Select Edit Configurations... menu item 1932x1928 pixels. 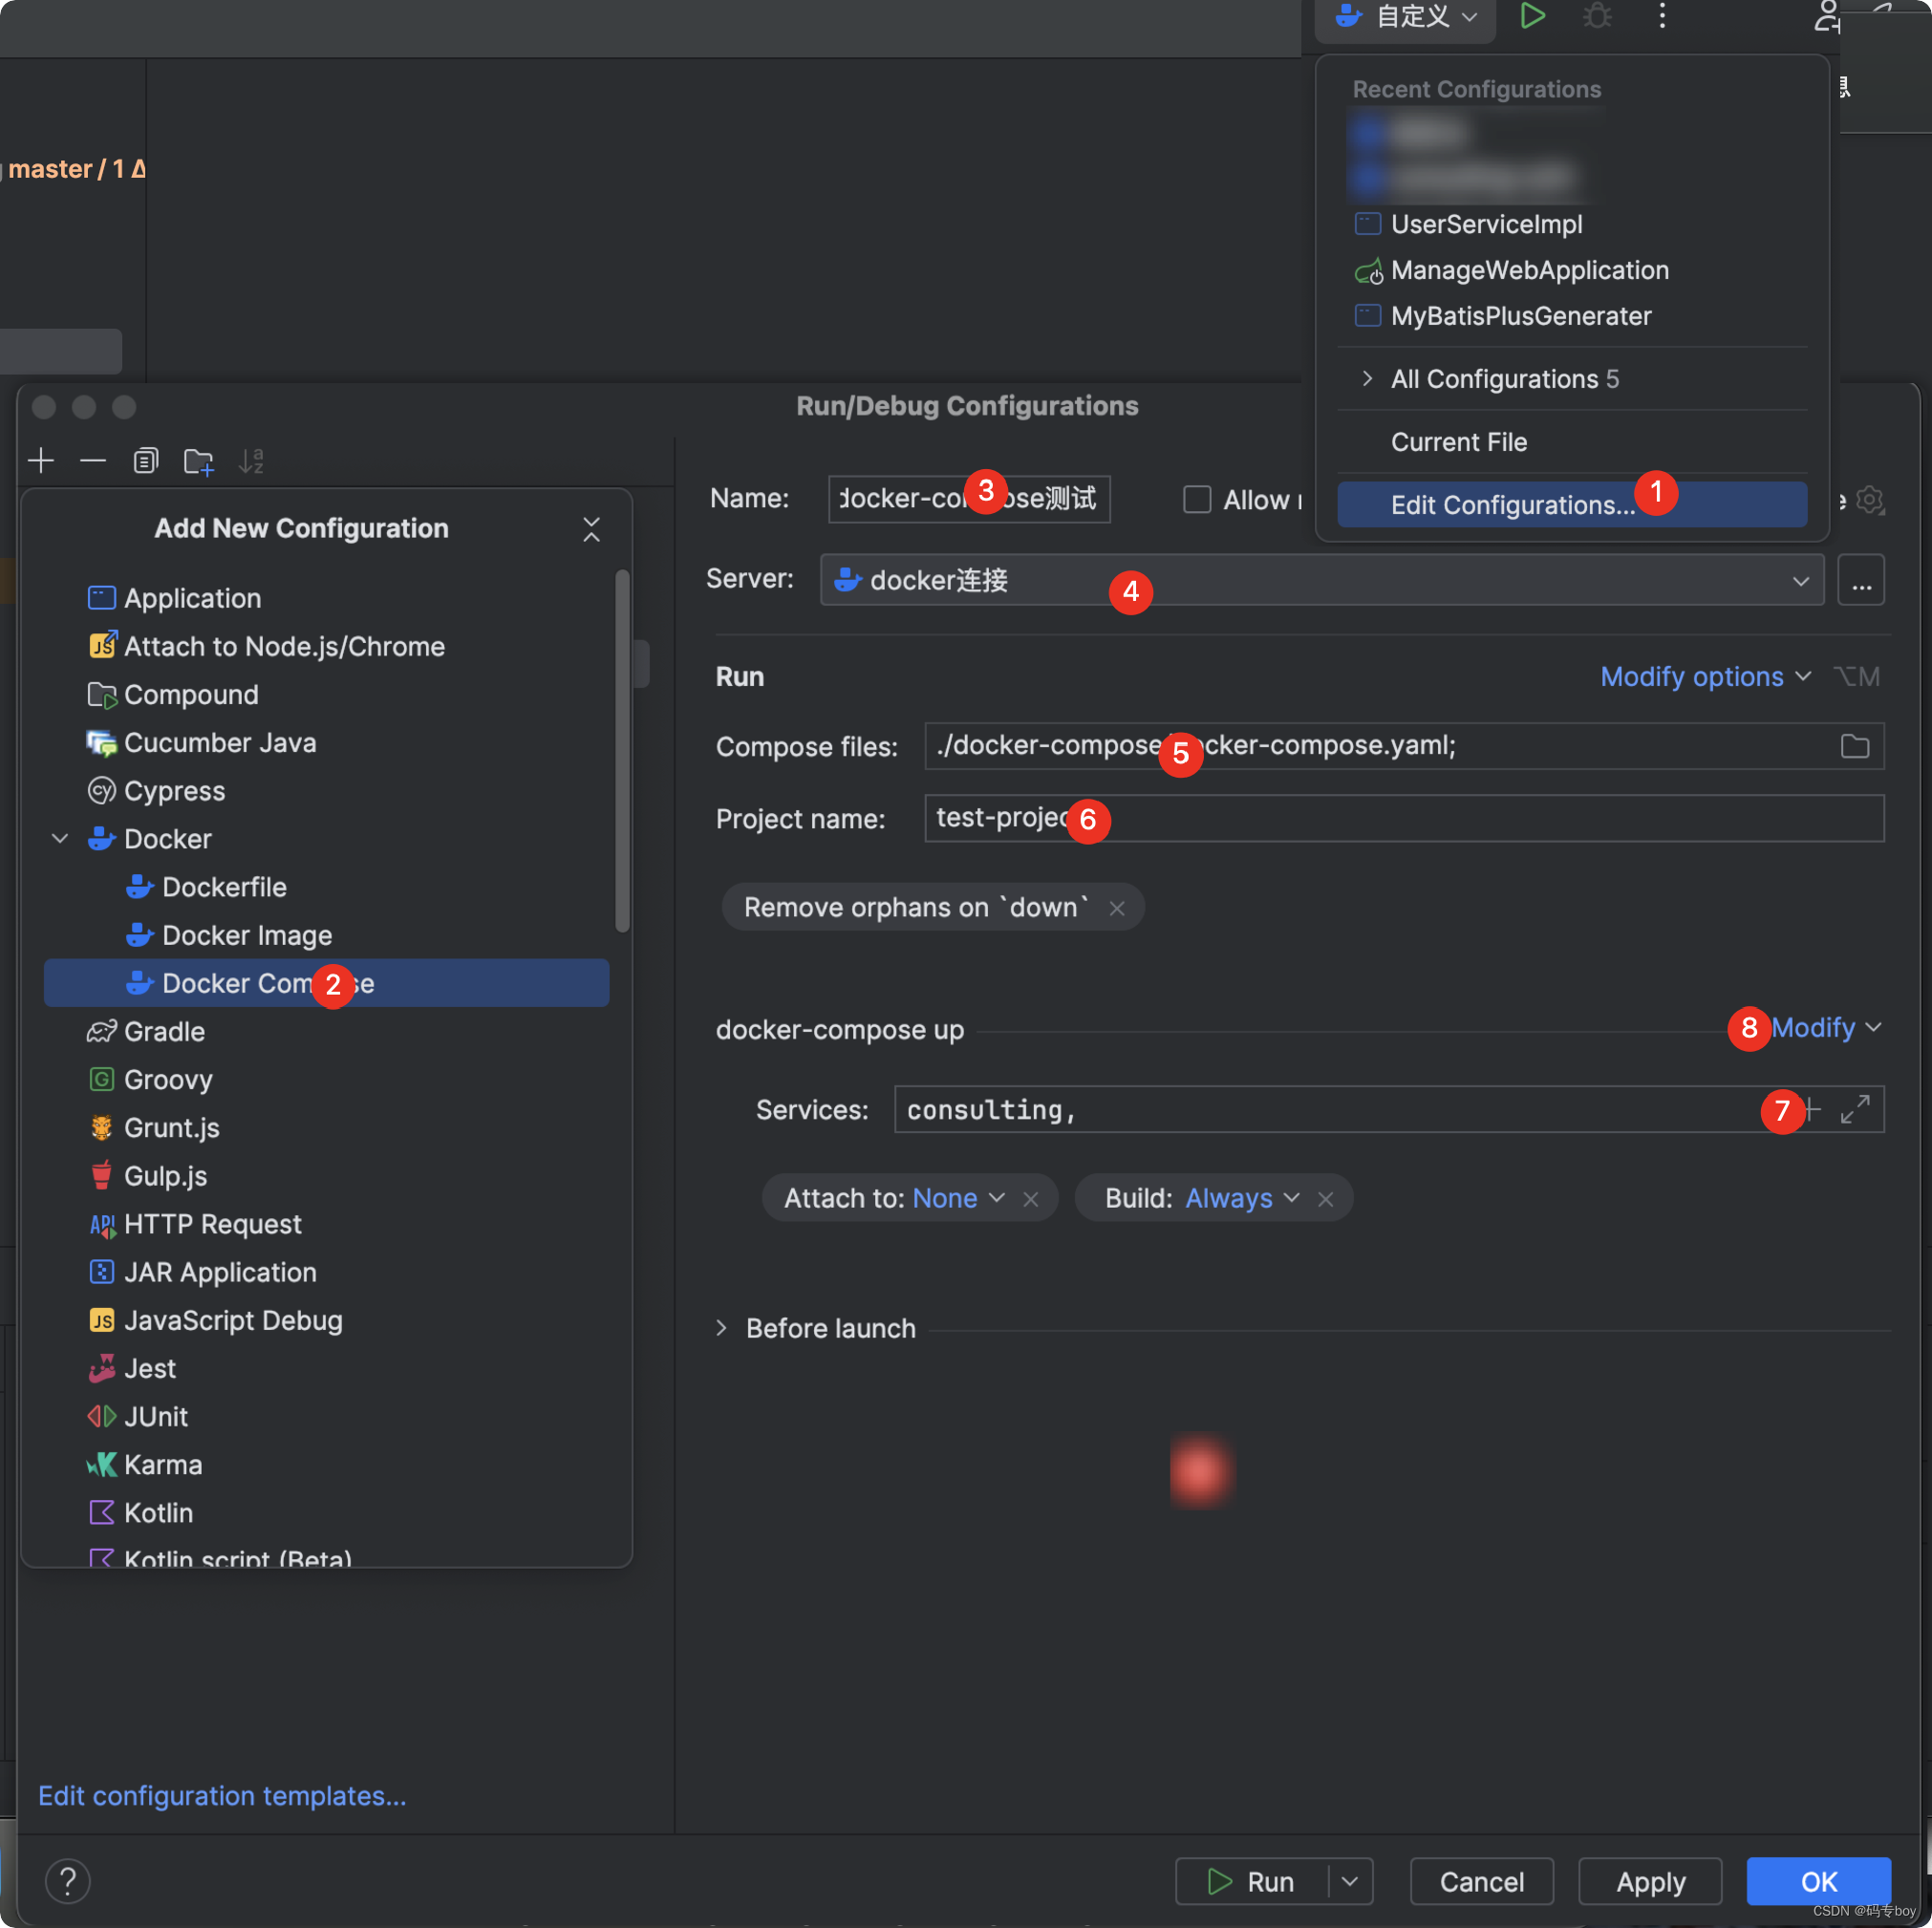pyautogui.click(x=1512, y=505)
